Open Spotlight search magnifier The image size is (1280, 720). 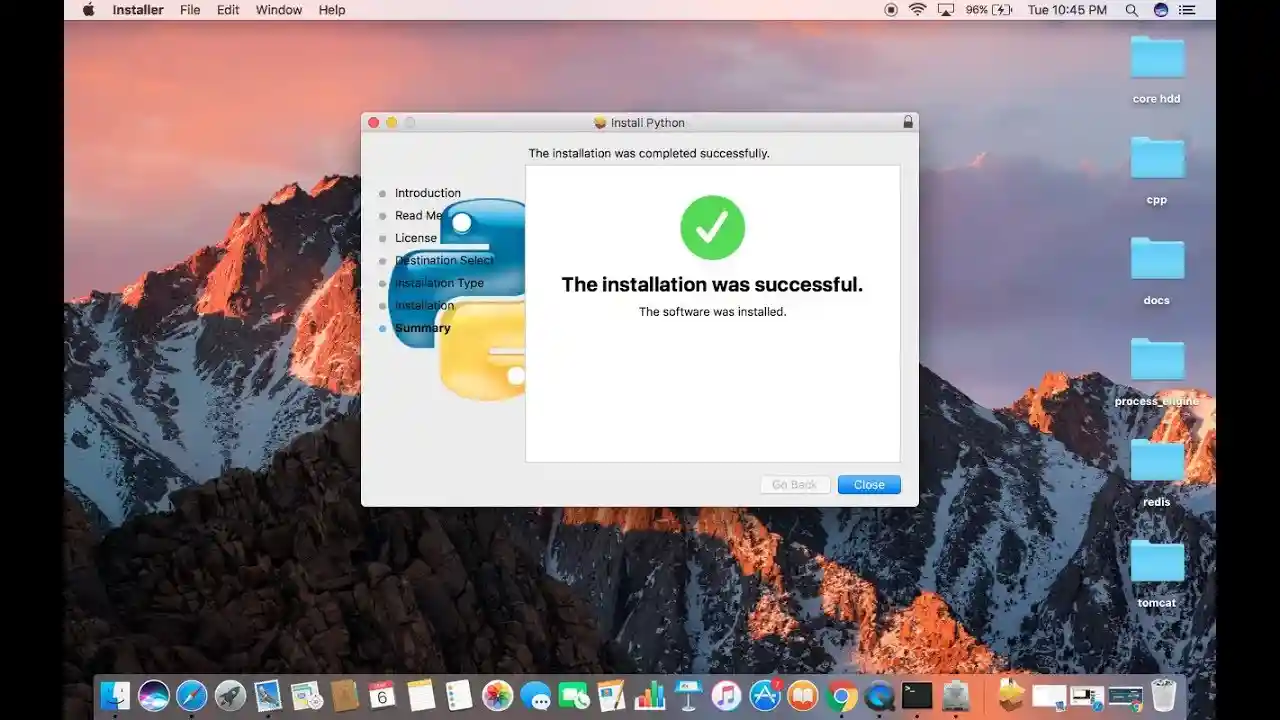pyautogui.click(x=1132, y=10)
